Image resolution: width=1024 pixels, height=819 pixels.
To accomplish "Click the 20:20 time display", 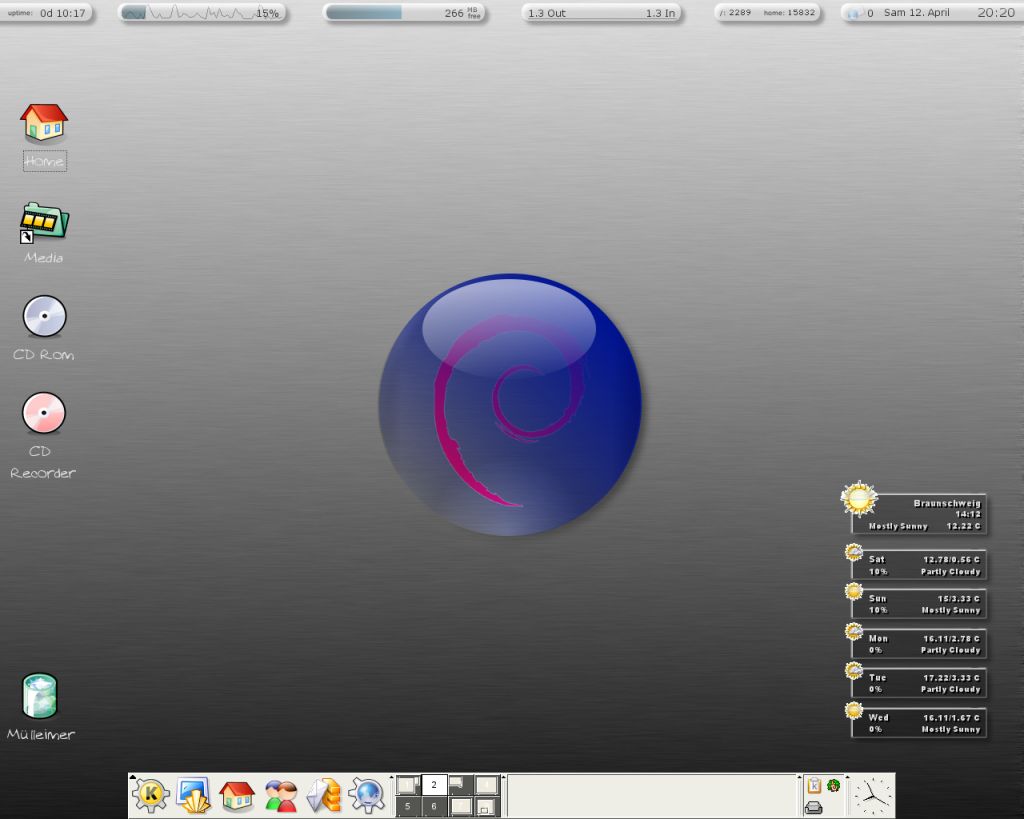I will coord(996,12).
